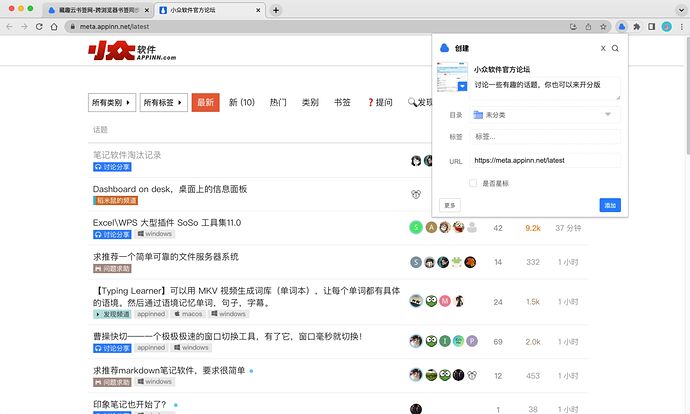
Task: Open the blue cloud bookmark extension icon
Action: point(621,27)
